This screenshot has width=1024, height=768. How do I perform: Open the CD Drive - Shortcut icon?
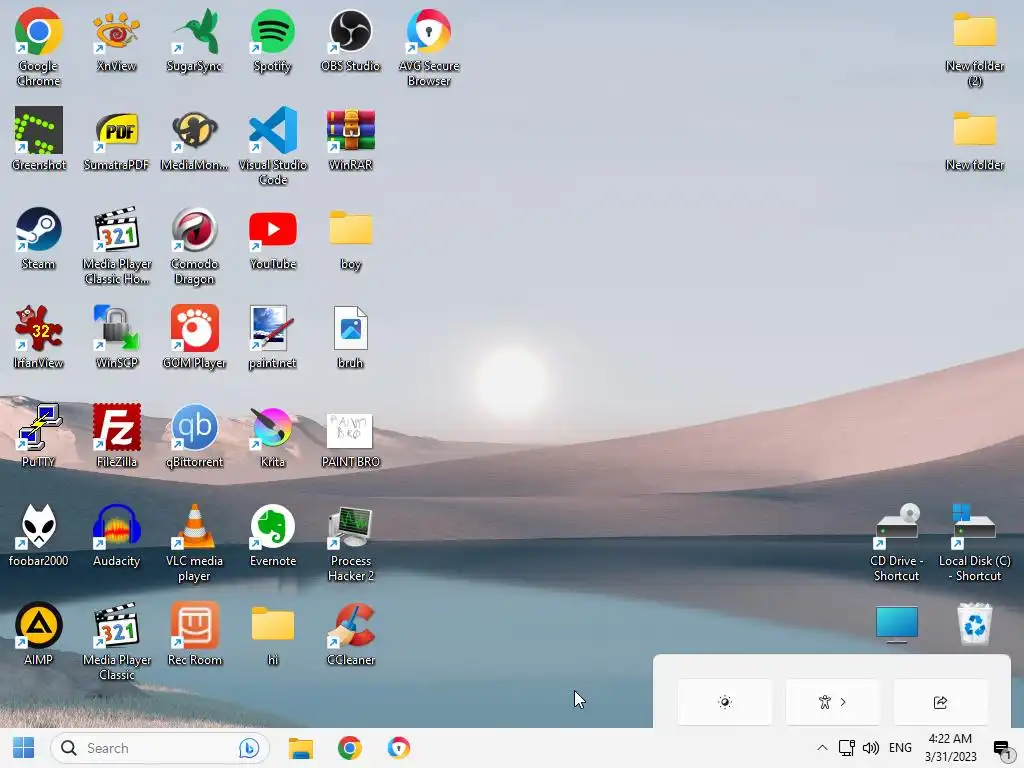[897, 542]
